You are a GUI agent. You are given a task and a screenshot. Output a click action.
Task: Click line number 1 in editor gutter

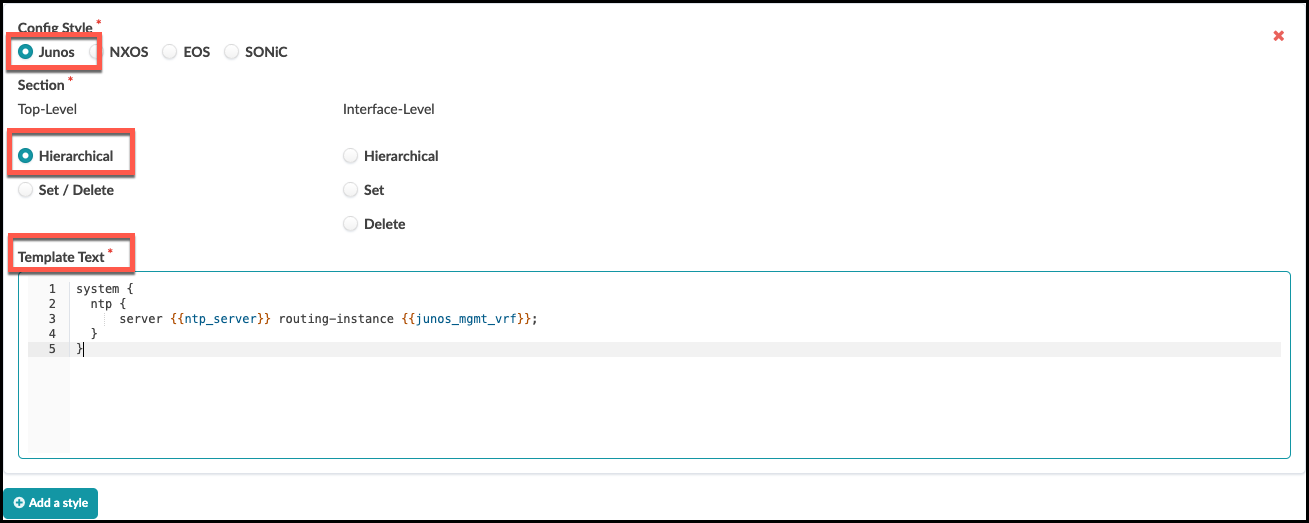pos(51,289)
